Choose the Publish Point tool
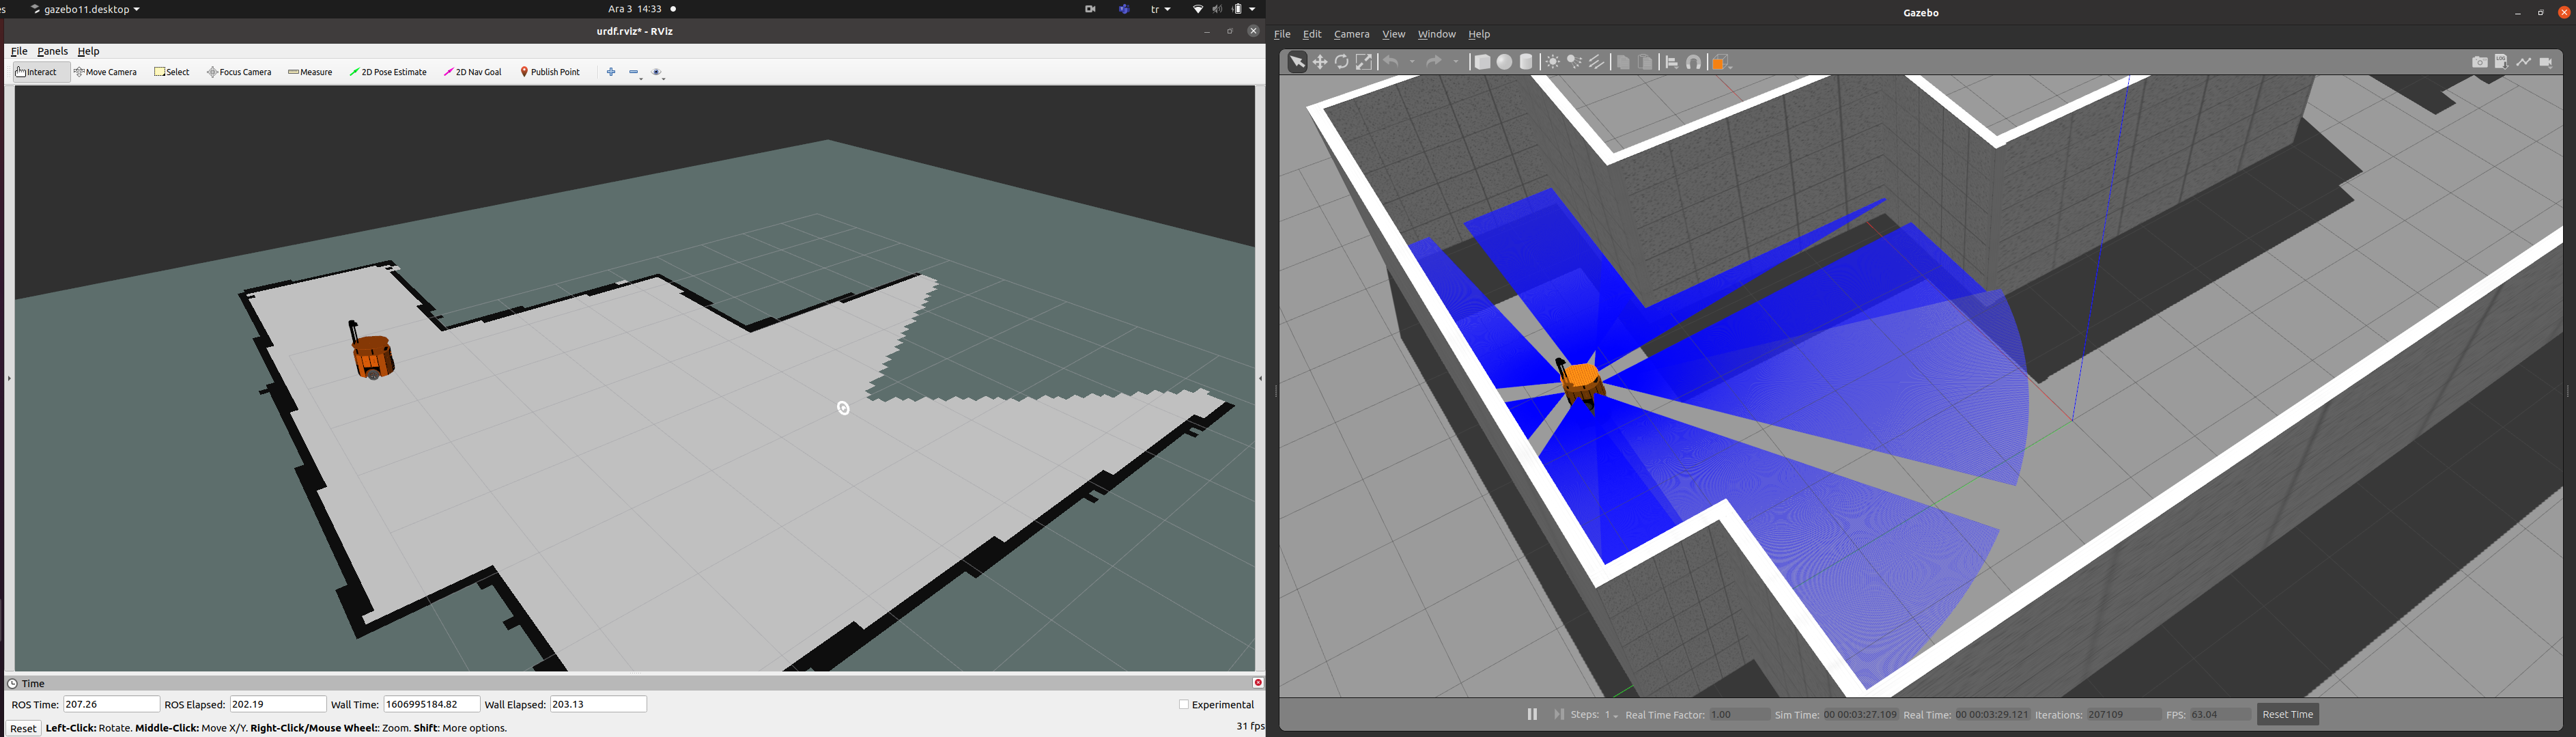The width and height of the screenshot is (2576, 737). click(550, 72)
